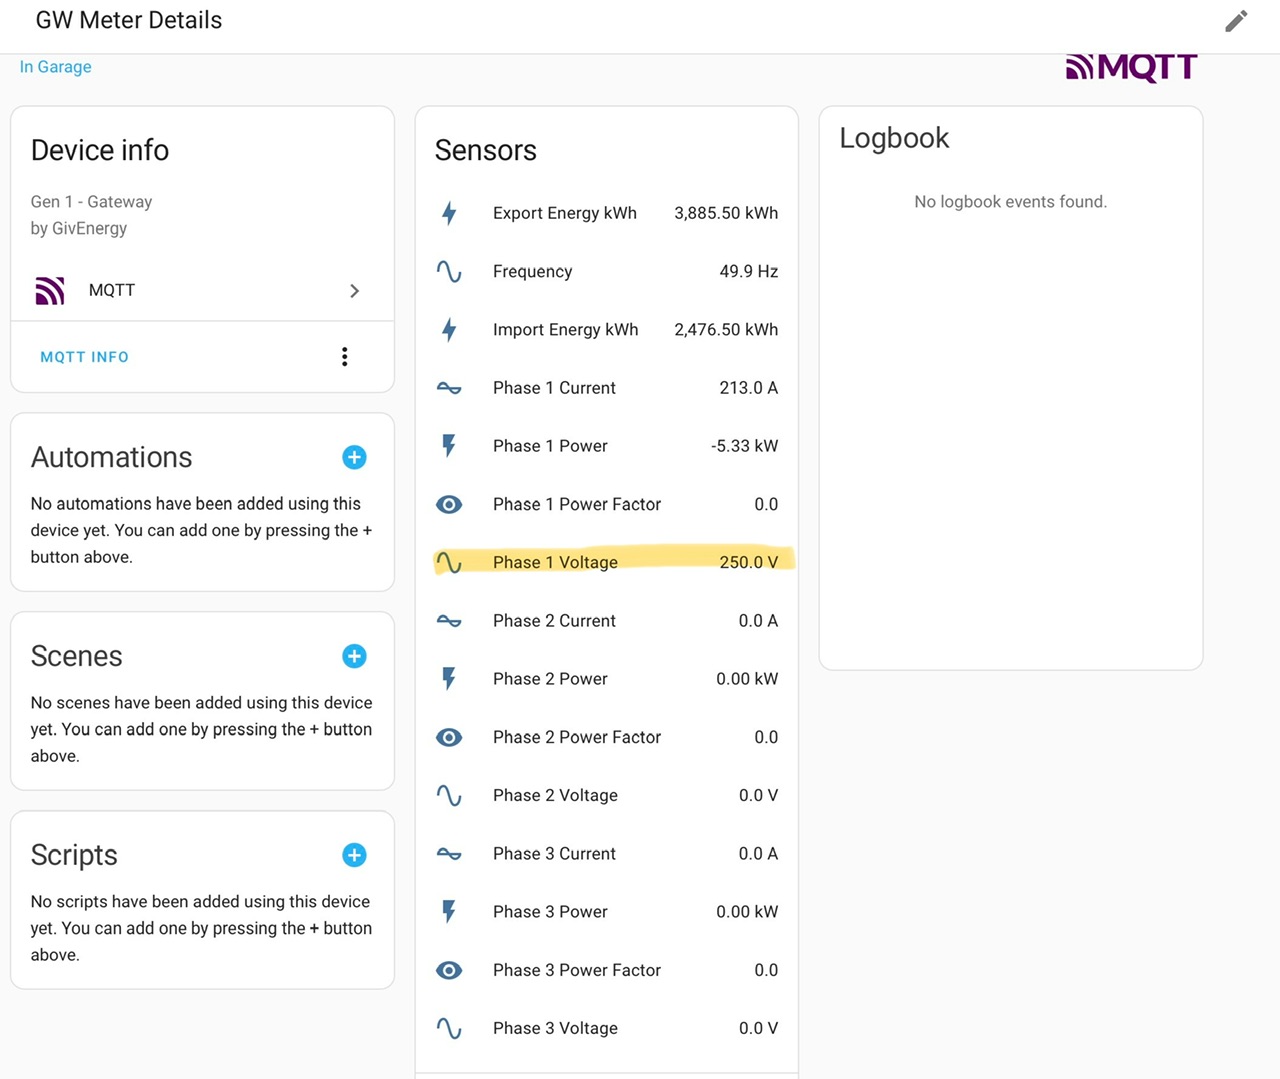
Task: Click the MQTT integration icon in Device info
Action: point(50,290)
